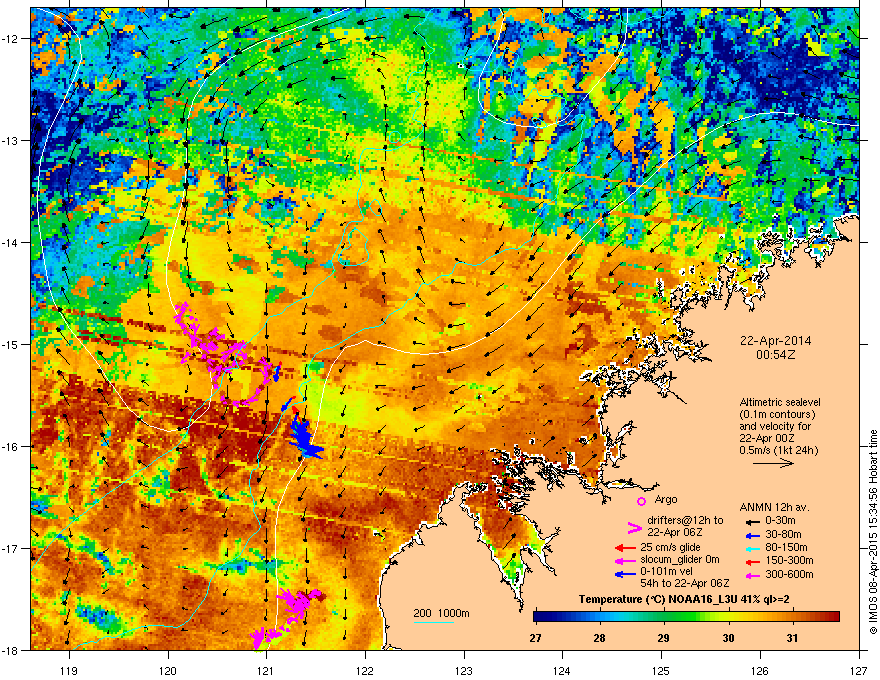Click the '200 1000m' depth contour label
The height and width of the screenshot is (680, 880).
[x=441, y=613]
